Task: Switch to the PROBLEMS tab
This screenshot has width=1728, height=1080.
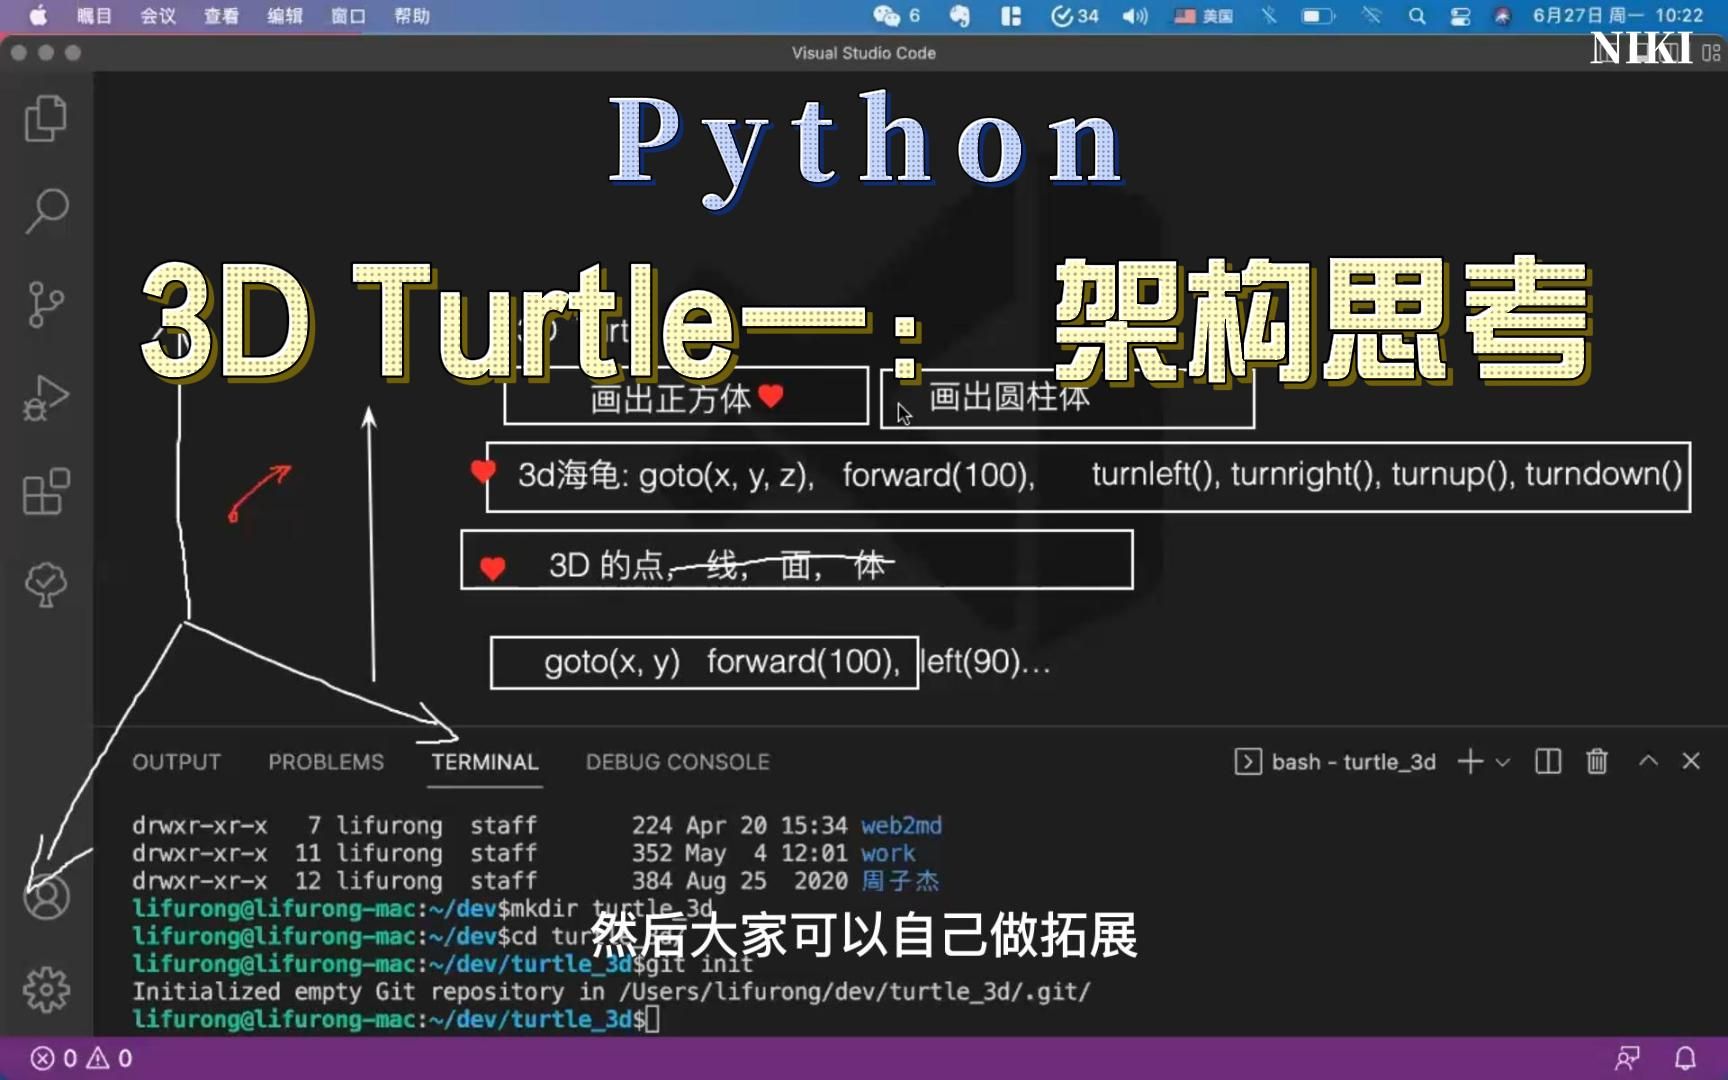Action: click(326, 761)
